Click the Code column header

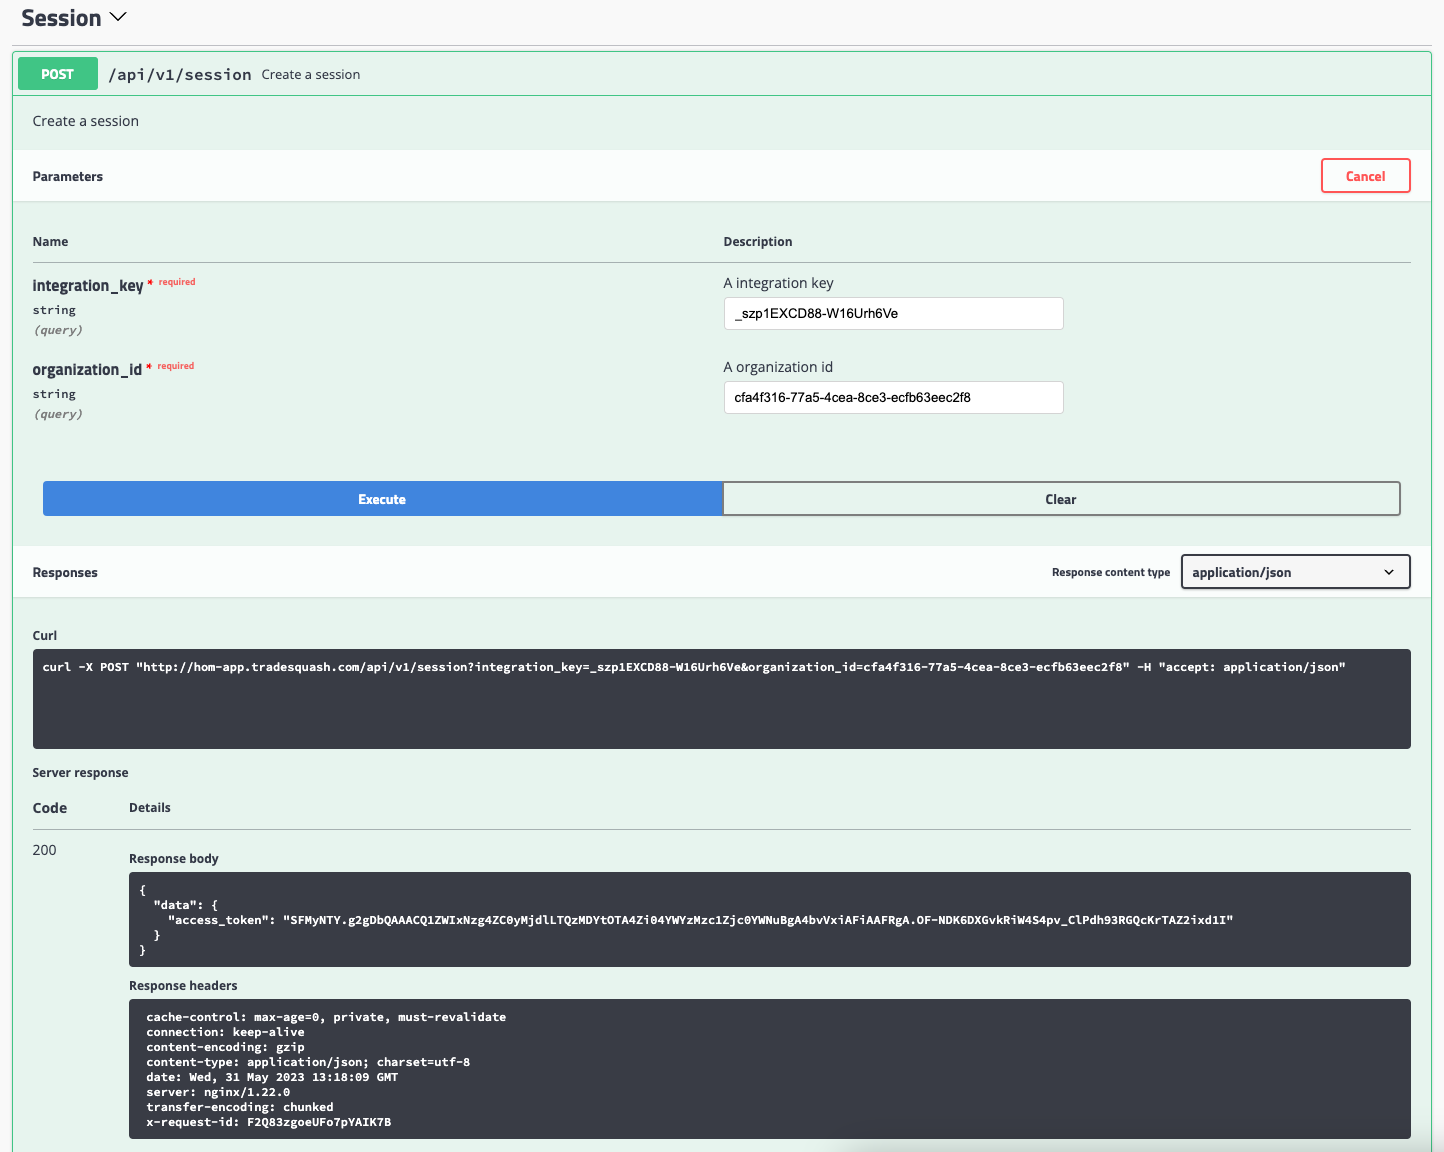[x=50, y=808]
